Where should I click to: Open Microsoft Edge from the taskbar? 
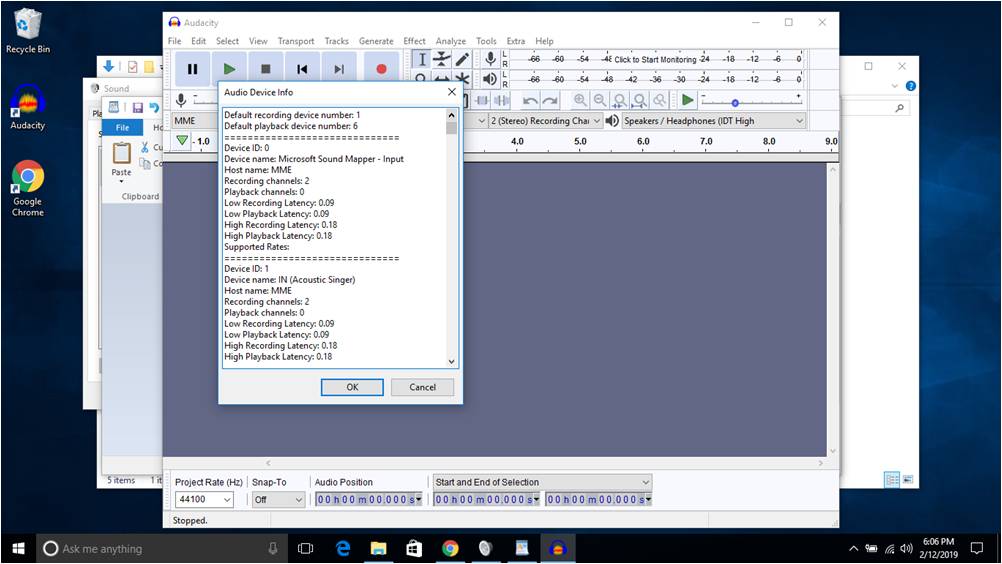343,549
